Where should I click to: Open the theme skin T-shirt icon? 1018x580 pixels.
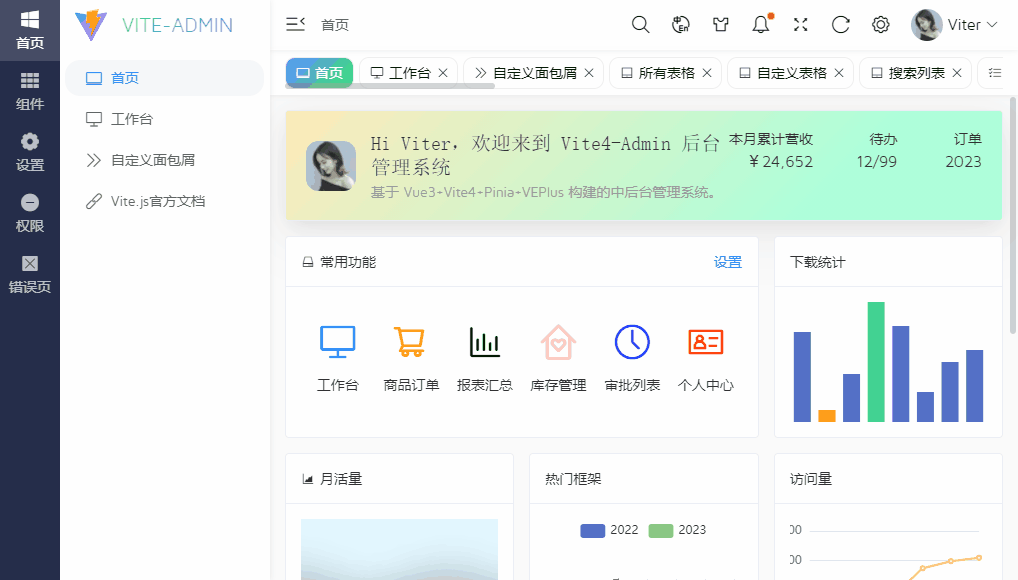[721, 24]
